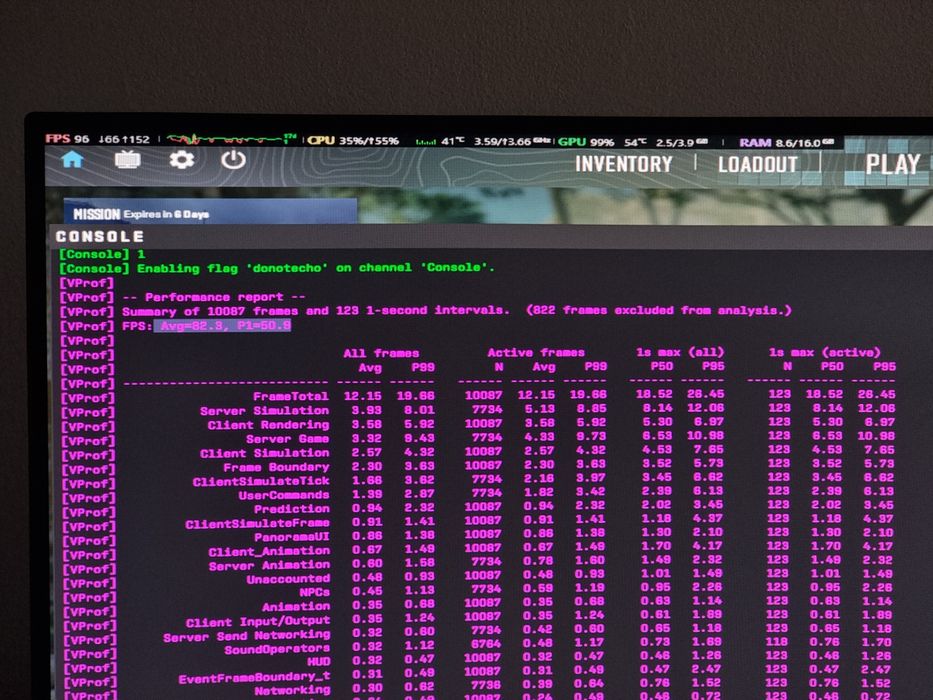Click the Client Simulation row label
Screen dimensions: 933x700
pyautogui.click(x=264, y=453)
